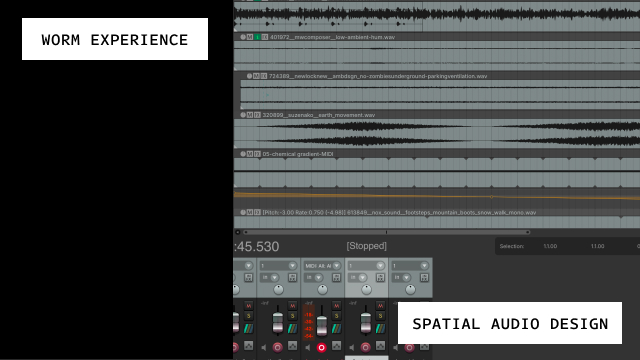Open FX on the low-ambient-hum item
This screenshot has width=640, height=360.
point(265,37)
